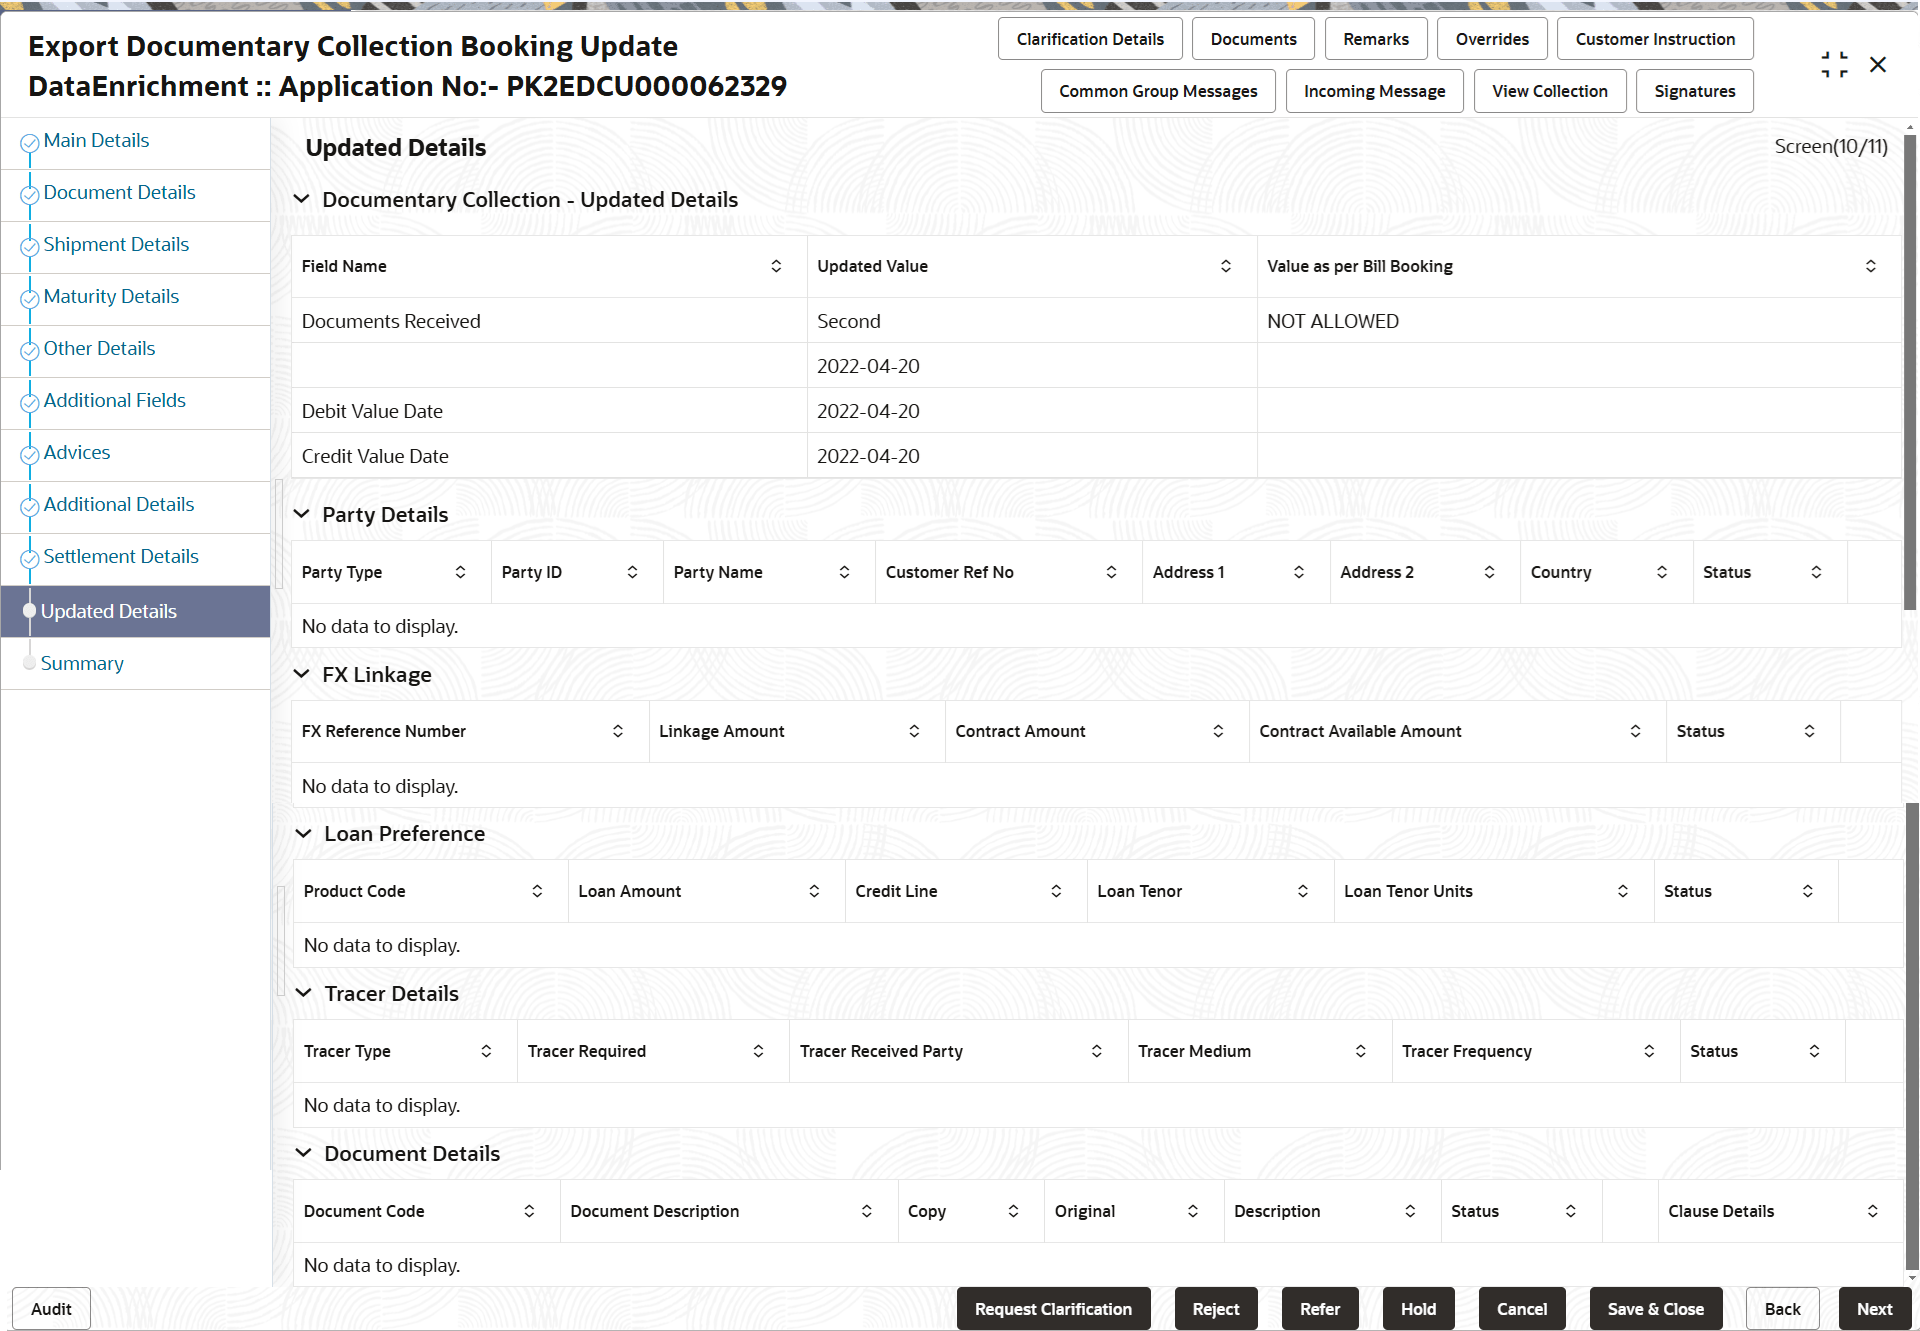Sort the Country column in Party Details
This screenshot has height=1331, width=1920.
coord(1661,572)
